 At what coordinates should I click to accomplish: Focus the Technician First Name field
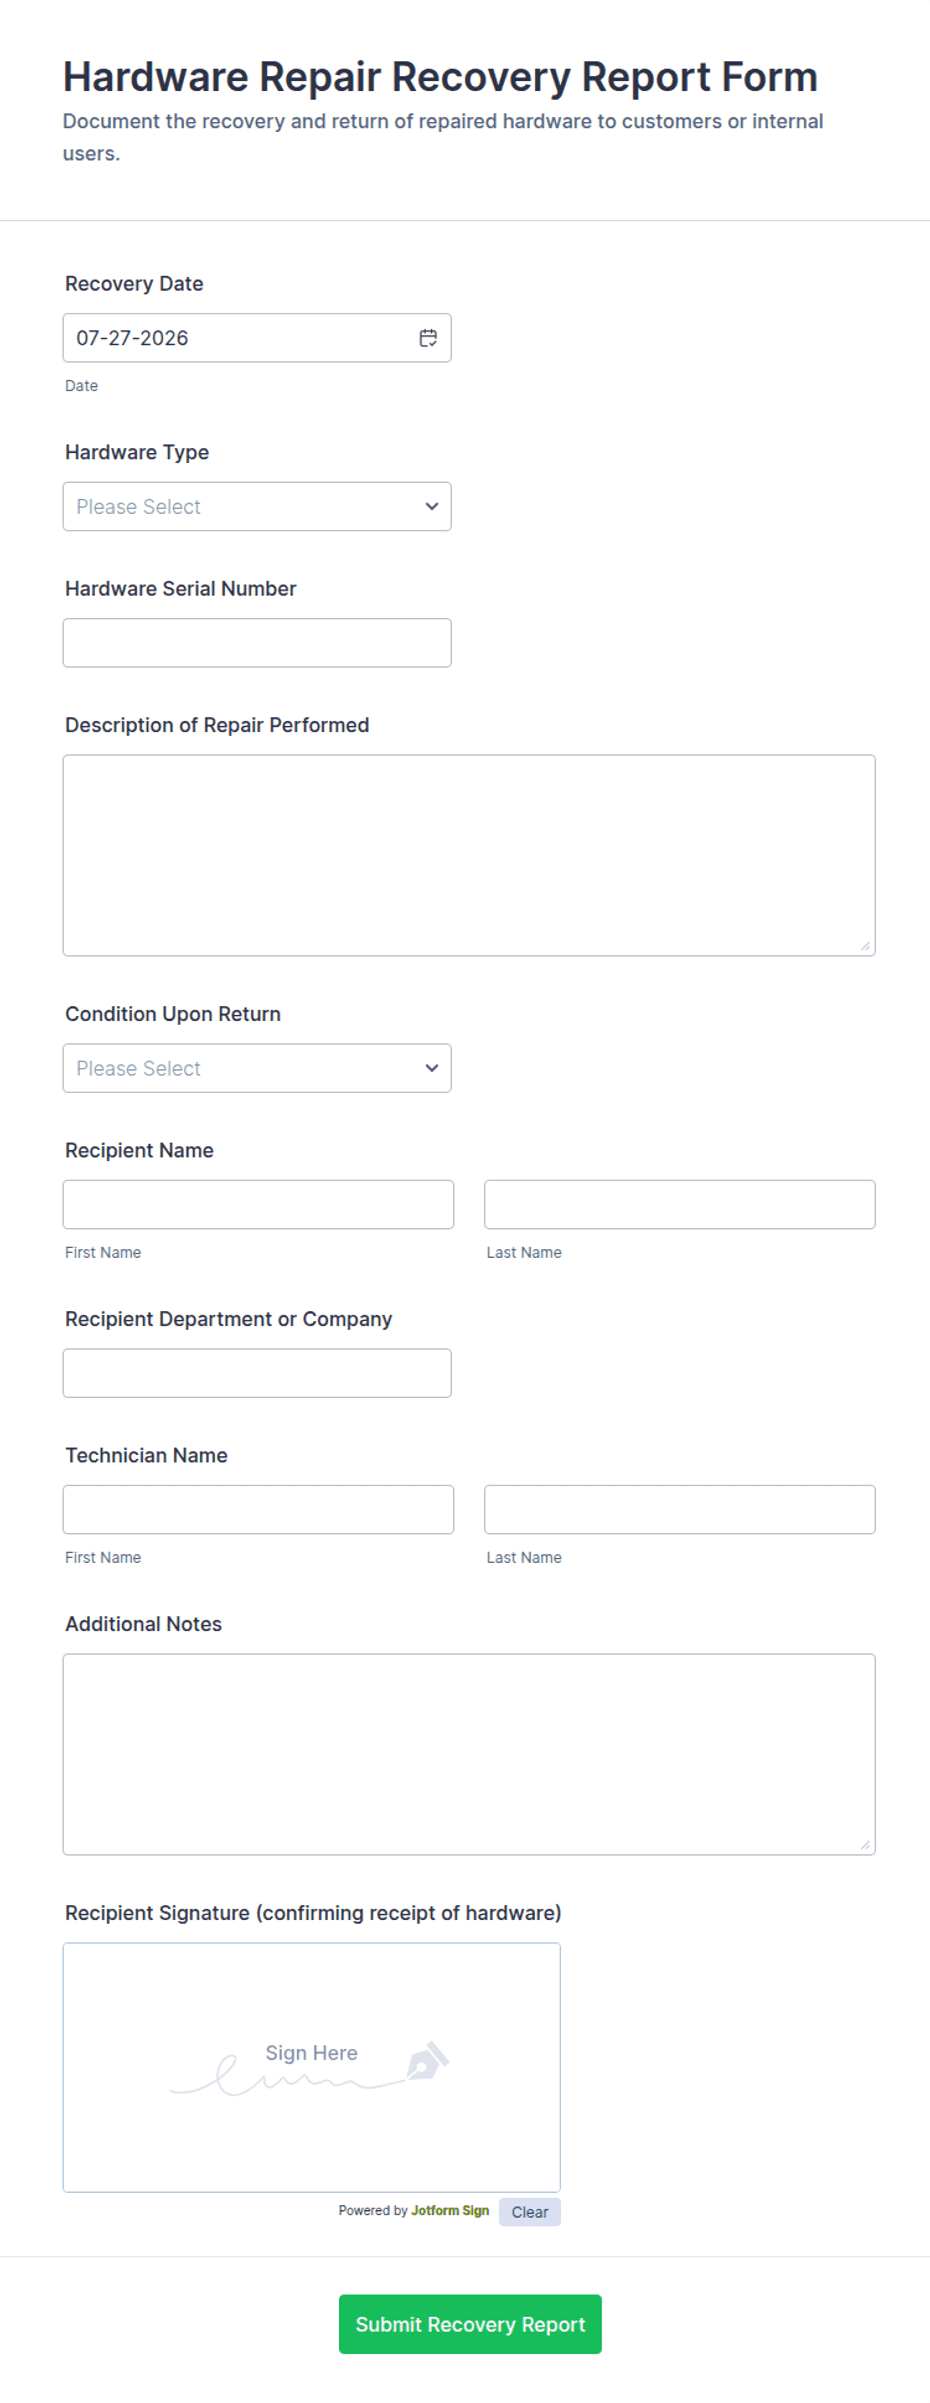(258, 1509)
